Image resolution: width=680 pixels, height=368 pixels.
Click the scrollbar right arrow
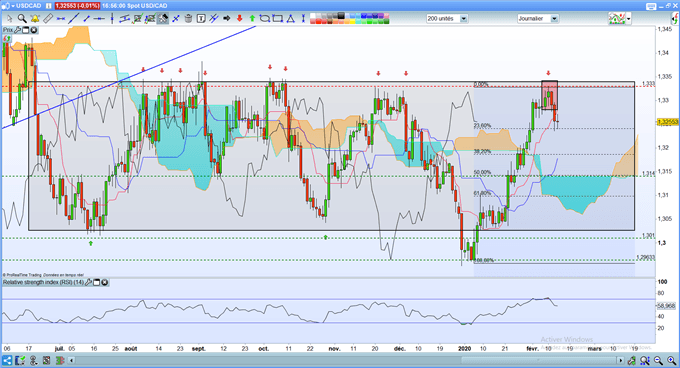tap(621, 360)
